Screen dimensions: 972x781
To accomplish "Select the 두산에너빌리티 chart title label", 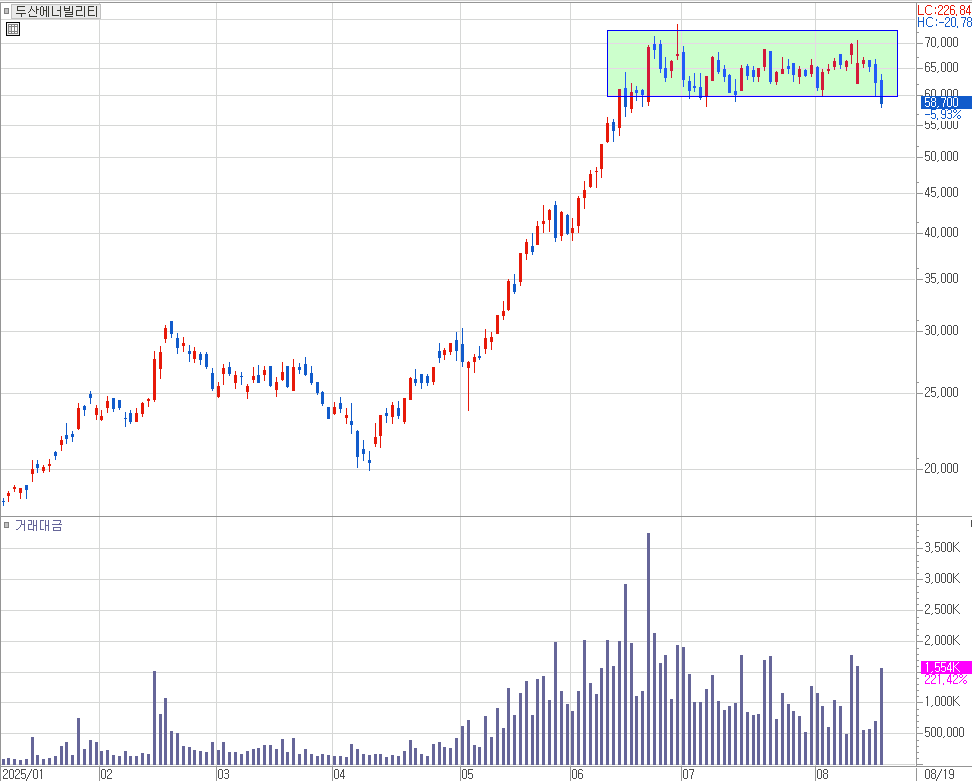I will coord(57,11).
